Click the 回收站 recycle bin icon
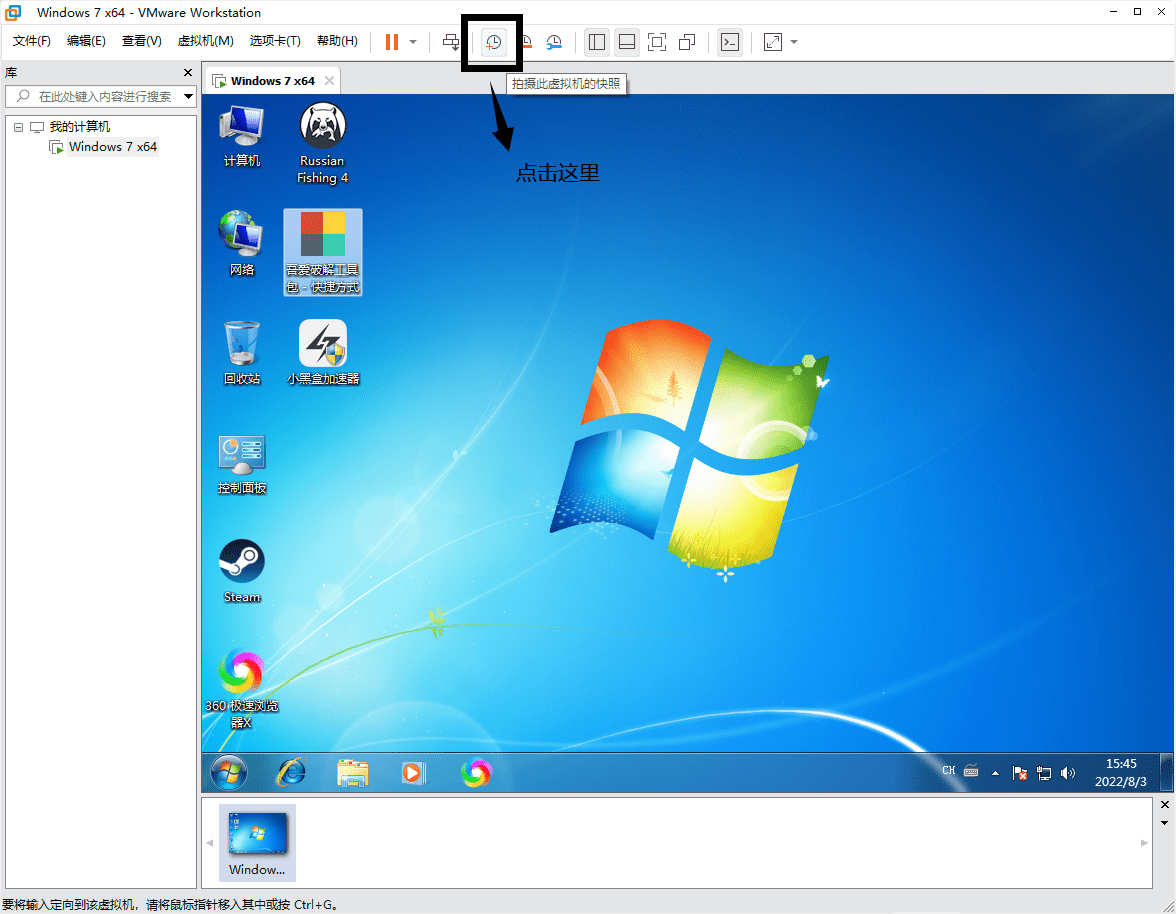 (242, 352)
